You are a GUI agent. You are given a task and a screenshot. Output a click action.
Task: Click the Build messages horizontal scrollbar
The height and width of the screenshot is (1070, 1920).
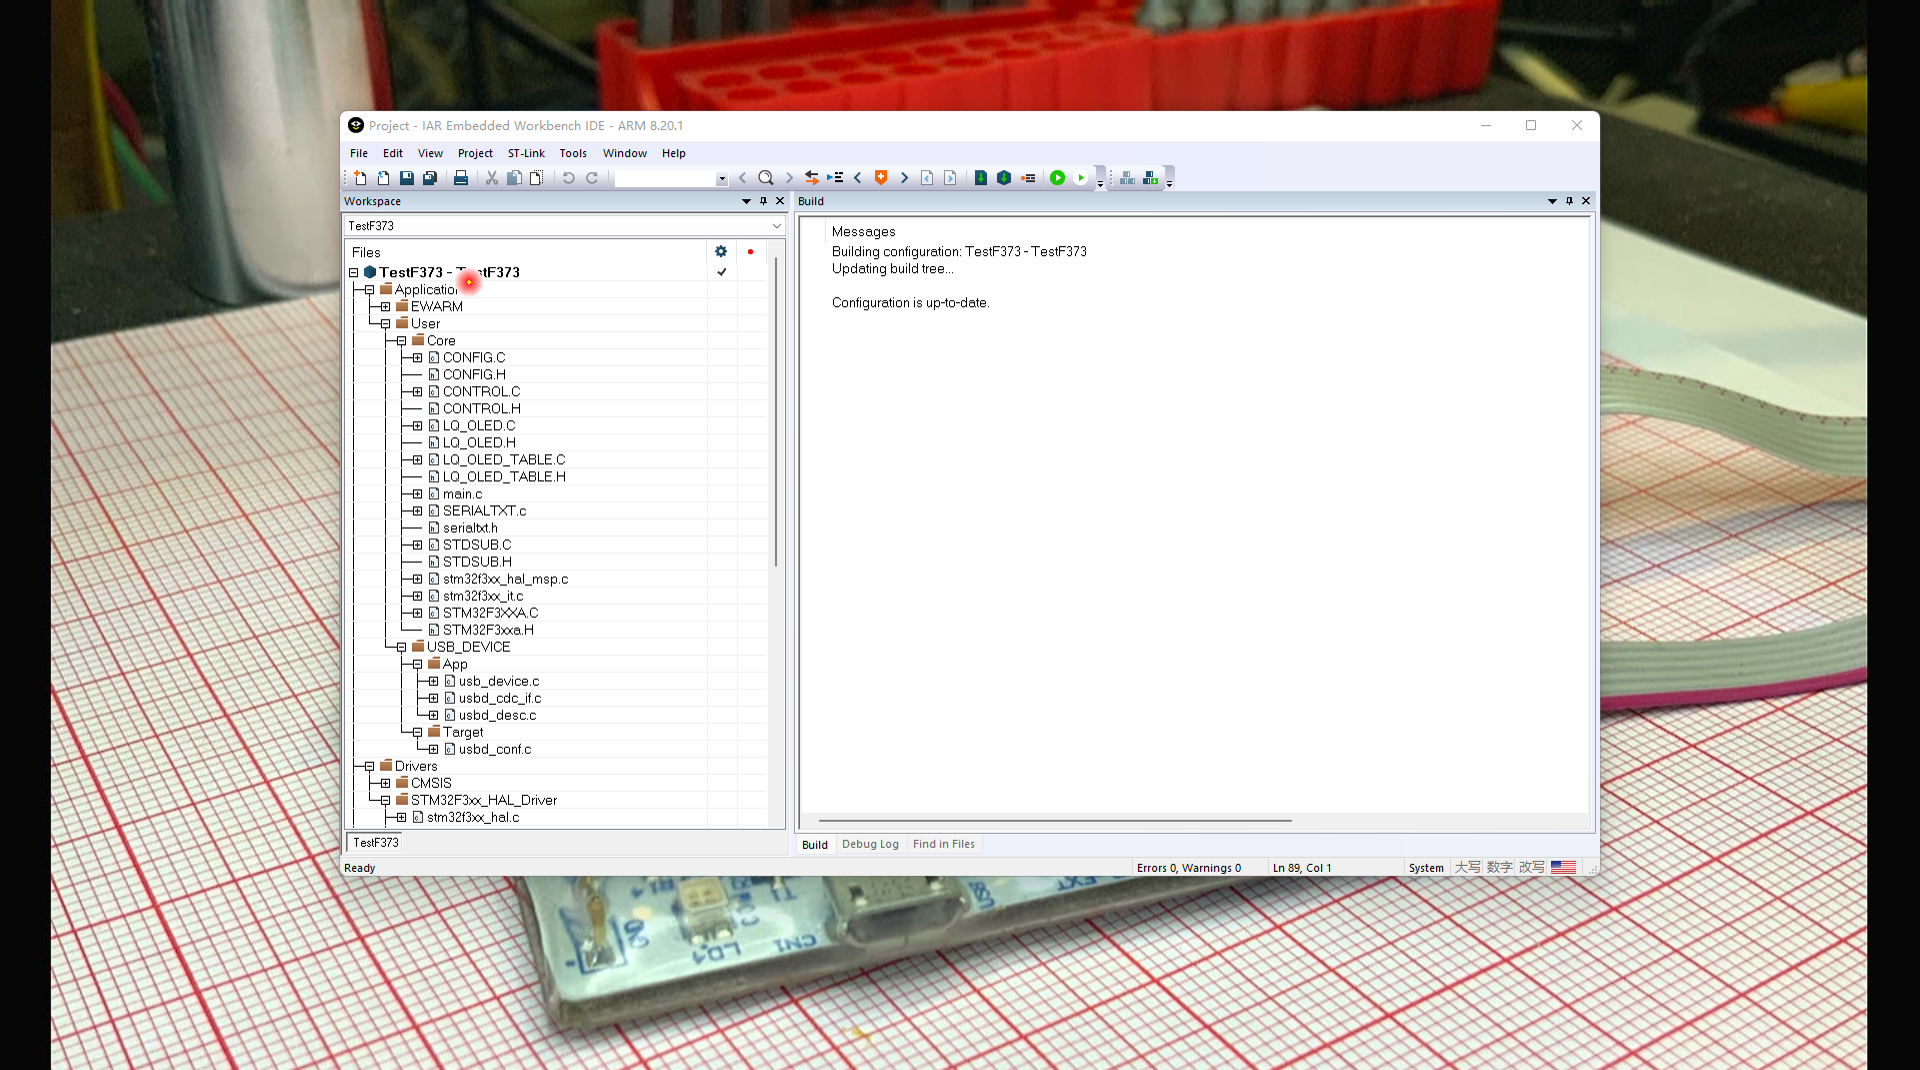pyautogui.click(x=1055, y=820)
